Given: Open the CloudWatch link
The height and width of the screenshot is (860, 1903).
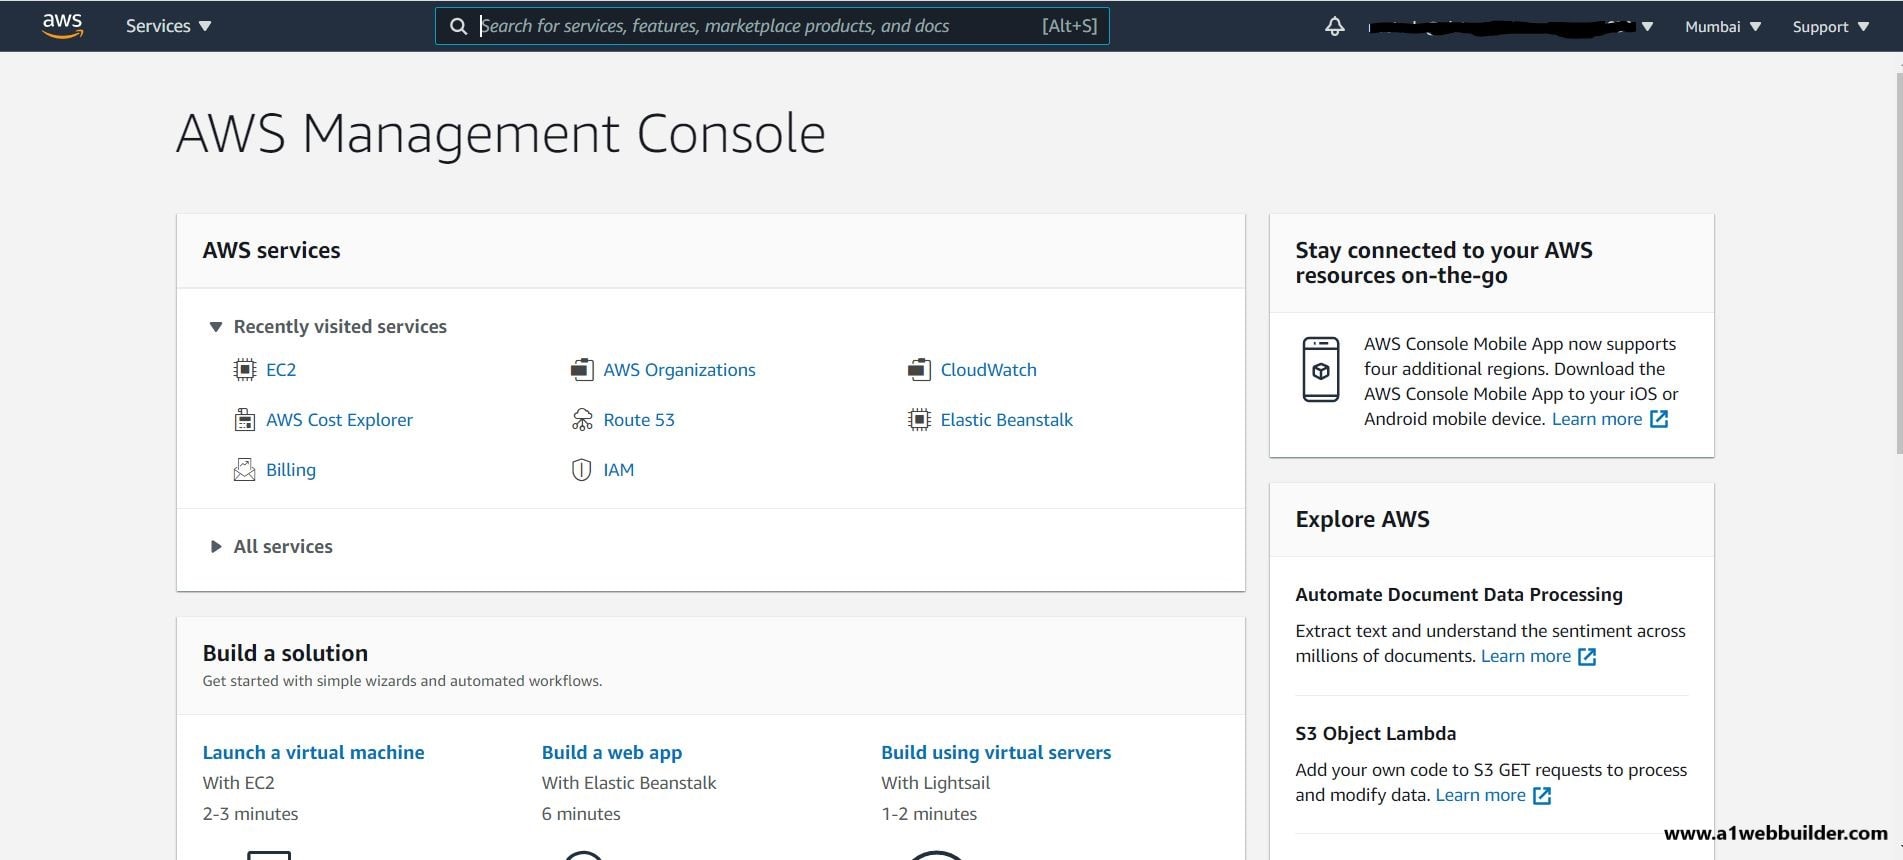Looking at the screenshot, I should click(988, 370).
